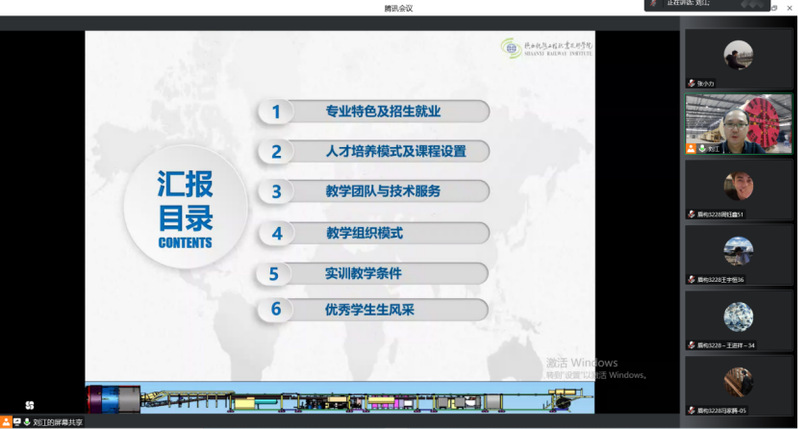Select the 王宇恒36 participant tile
Screen dimensions: 798x429
click(x=738, y=254)
